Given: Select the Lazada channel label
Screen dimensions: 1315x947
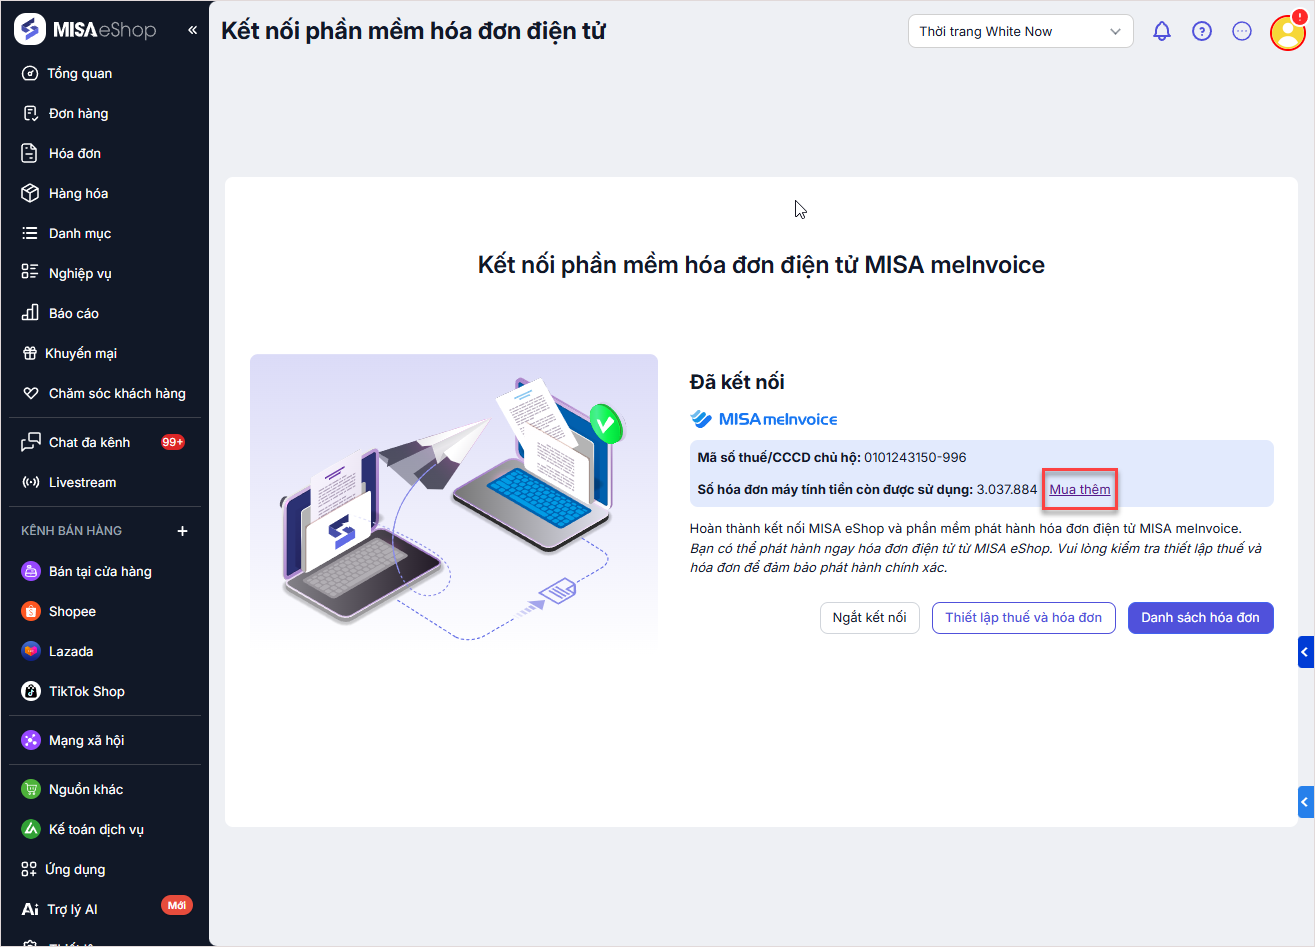Looking at the screenshot, I should 71,651.
